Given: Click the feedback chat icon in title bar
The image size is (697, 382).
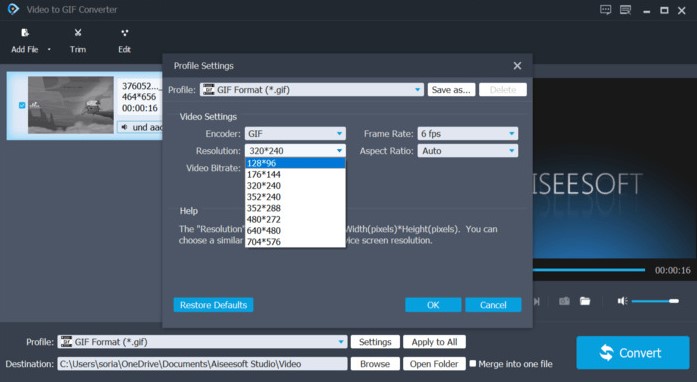Looking at the screenshot, I should click(x=605, y=10).
